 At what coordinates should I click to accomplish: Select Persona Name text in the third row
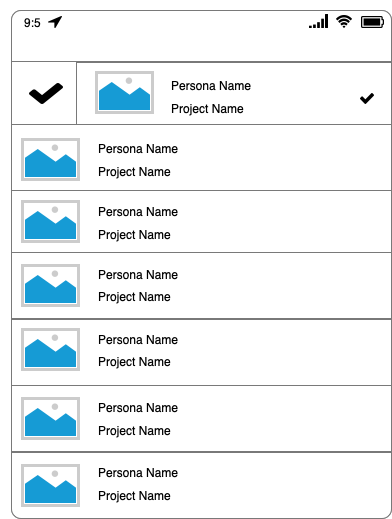138,212
